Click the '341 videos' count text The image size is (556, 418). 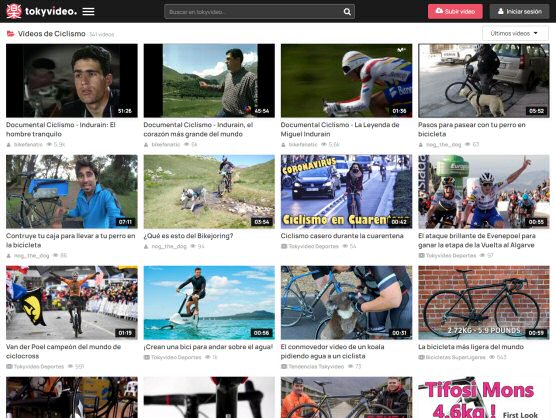(101, 34)
